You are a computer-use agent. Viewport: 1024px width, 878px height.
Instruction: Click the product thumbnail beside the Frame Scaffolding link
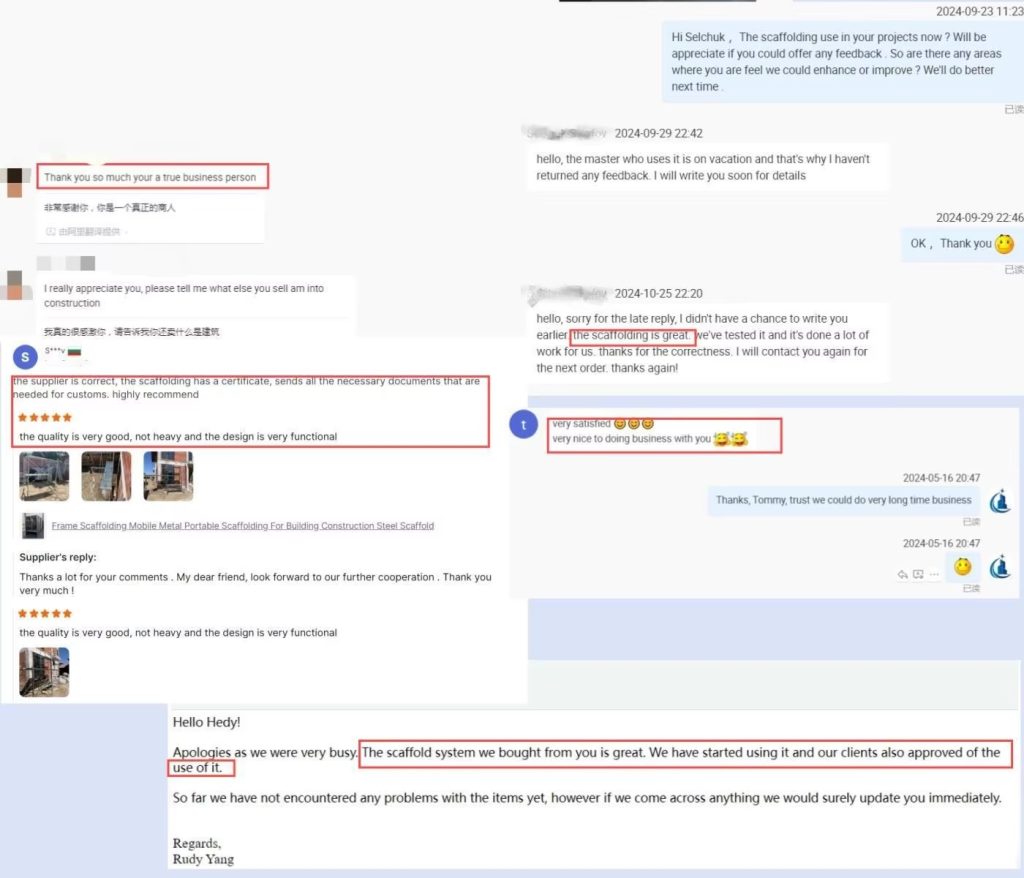[33, 526]
